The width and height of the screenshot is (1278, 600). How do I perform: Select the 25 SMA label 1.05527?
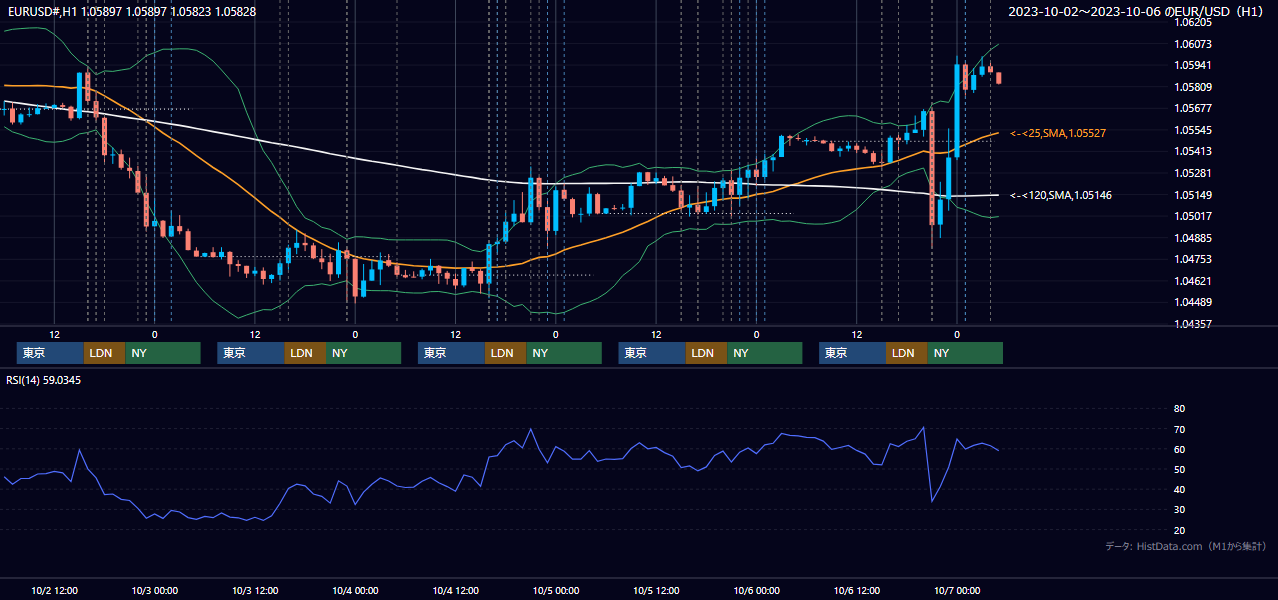coord(1058,133)
